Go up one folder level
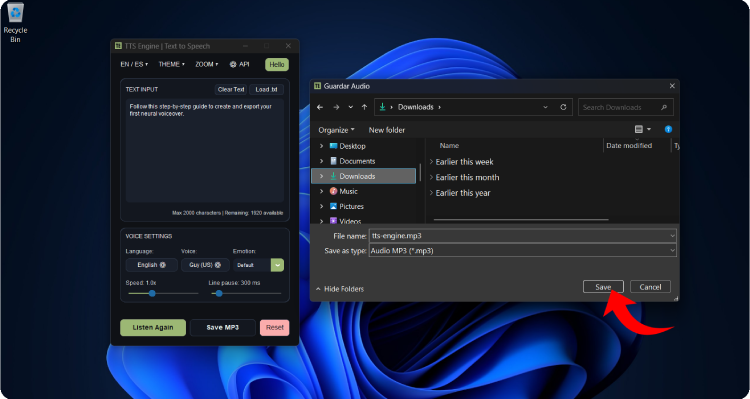 pyautogui.click(x=364, y=107)
